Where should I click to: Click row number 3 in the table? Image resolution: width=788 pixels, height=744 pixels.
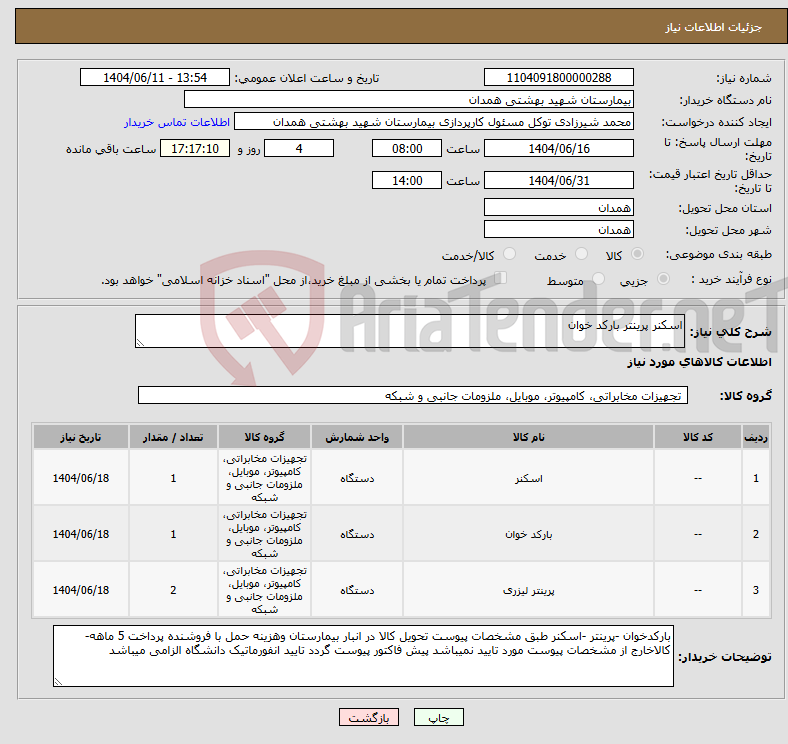756,590
